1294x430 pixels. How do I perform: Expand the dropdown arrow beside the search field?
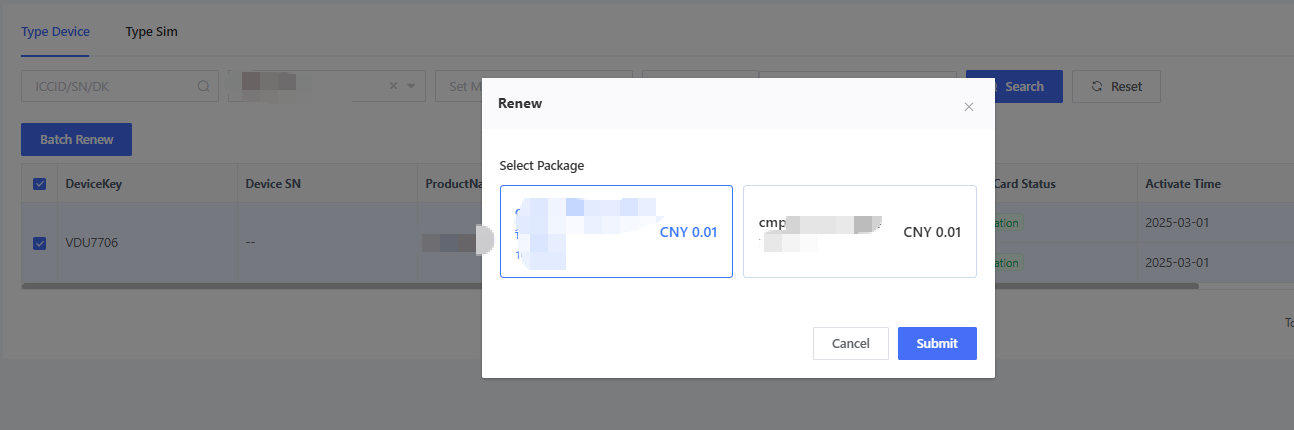[411, 87]
